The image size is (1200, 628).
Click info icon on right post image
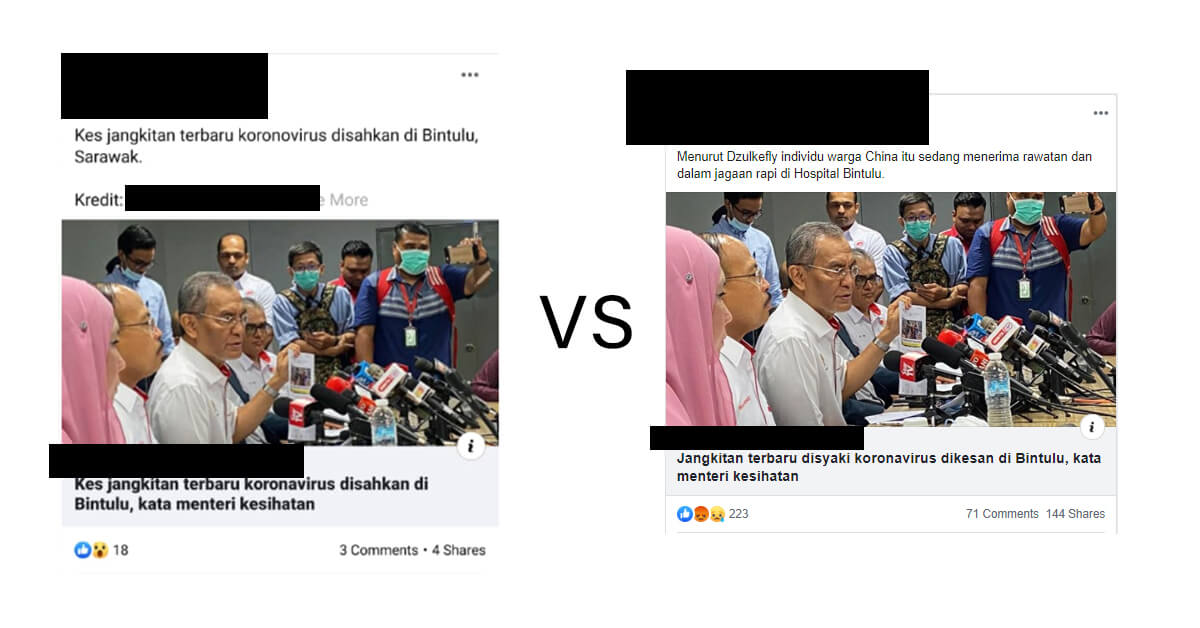[x=1091, y=428]
